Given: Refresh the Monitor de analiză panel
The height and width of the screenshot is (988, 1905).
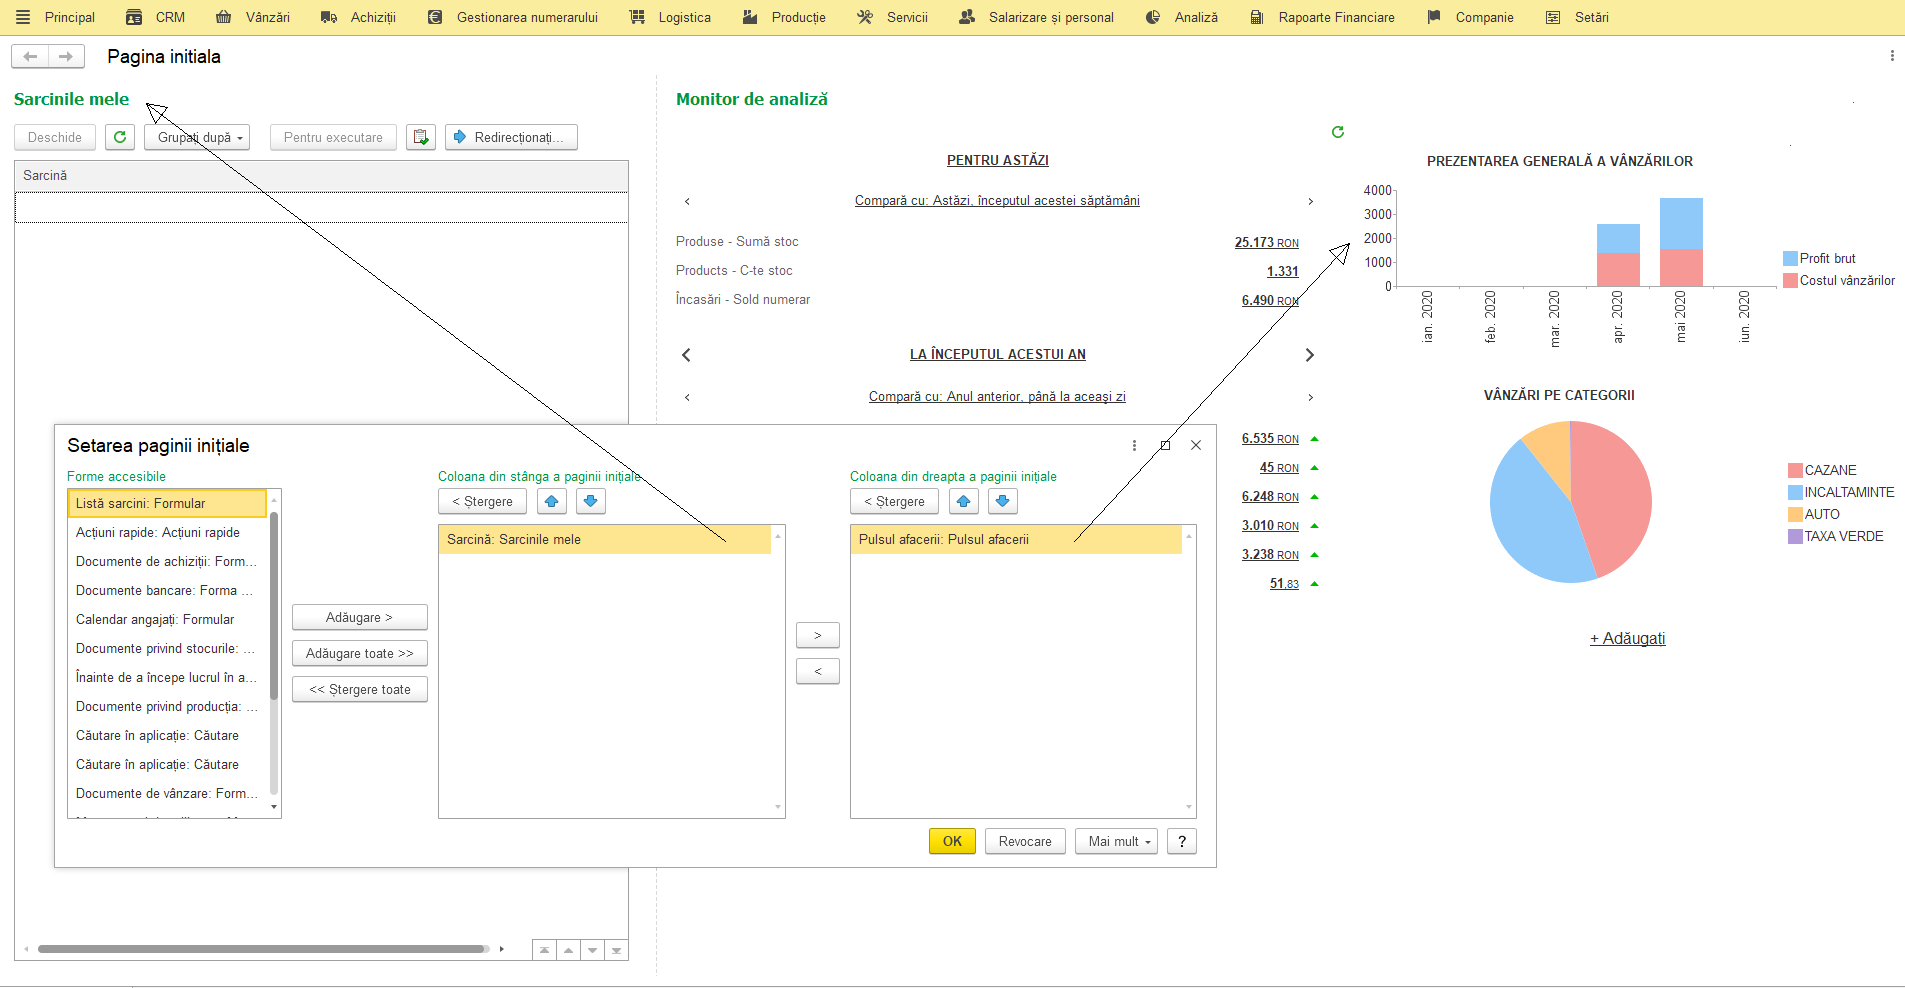Looking at the screenshot, I should click(x=1338, y=132).
